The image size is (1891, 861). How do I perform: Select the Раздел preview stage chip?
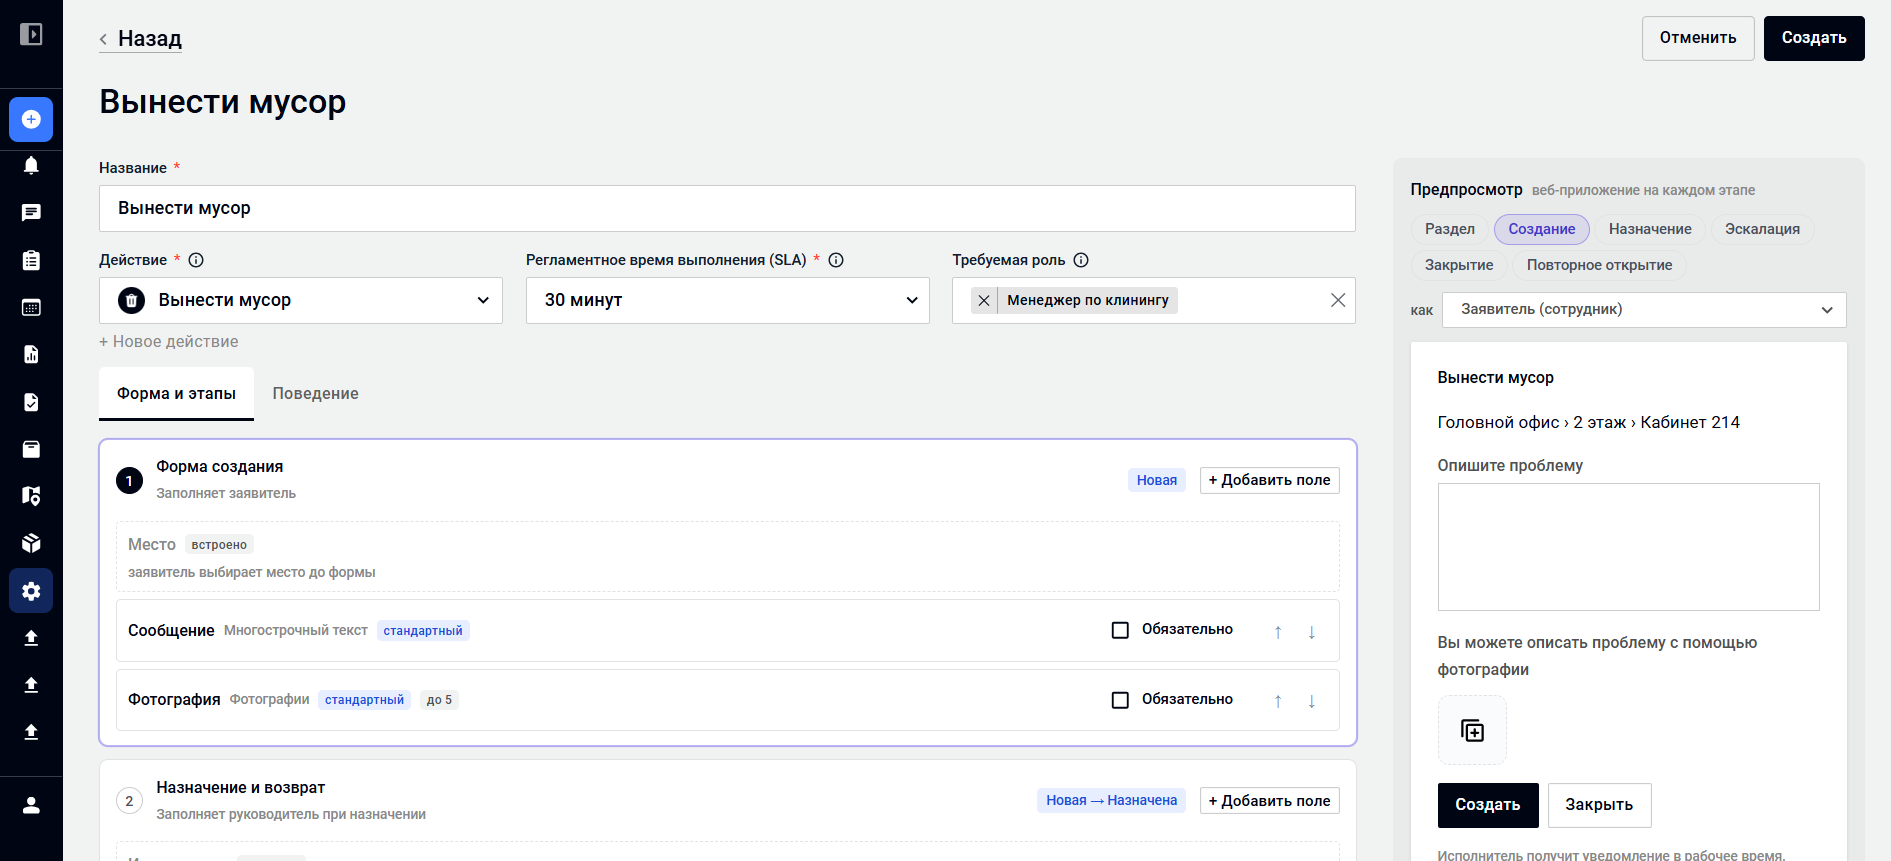pyautogui.click(x=1449, y=229)
